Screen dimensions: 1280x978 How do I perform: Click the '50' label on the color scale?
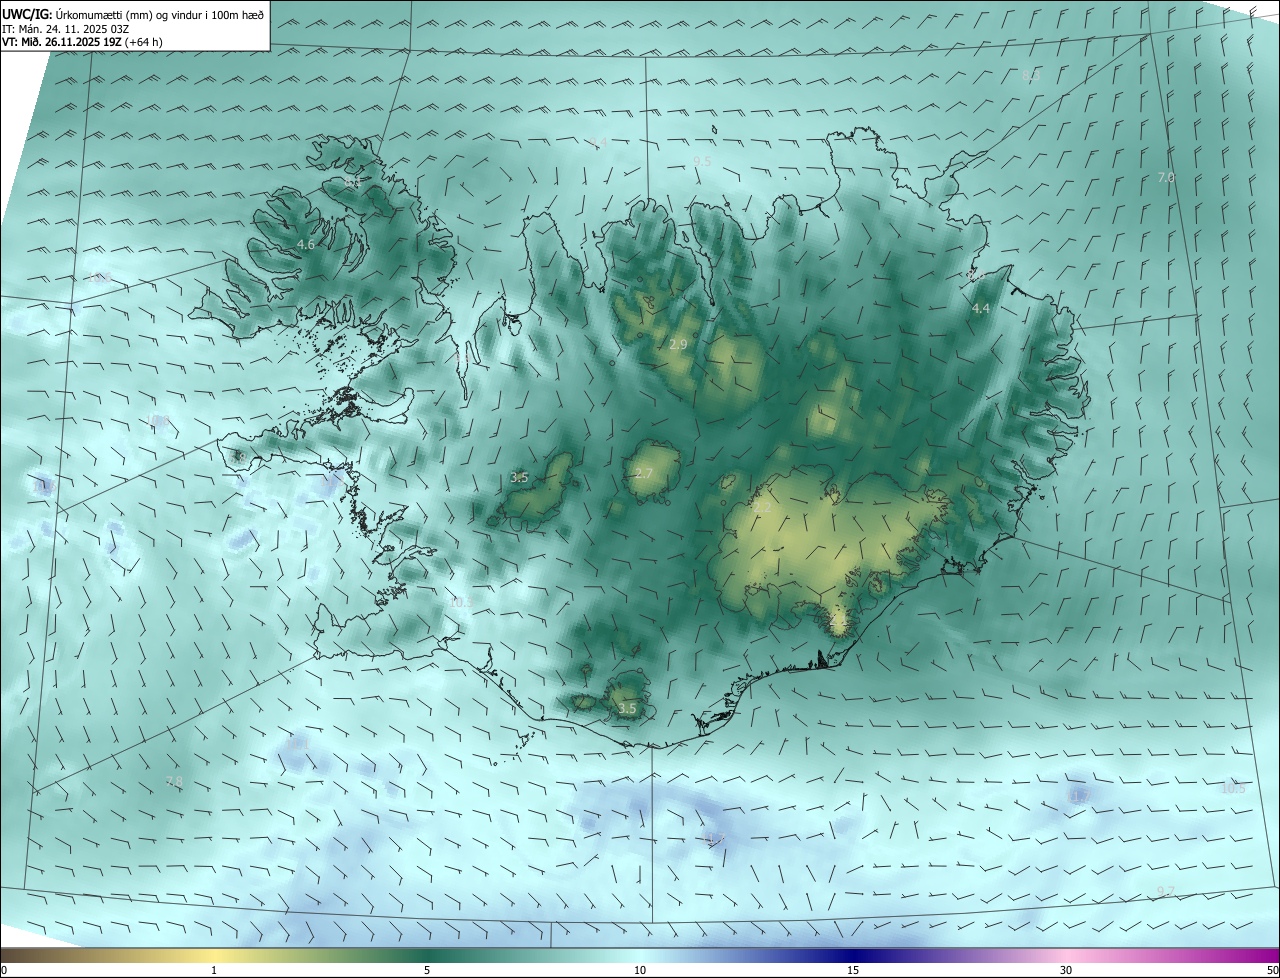pos(1271,970)
